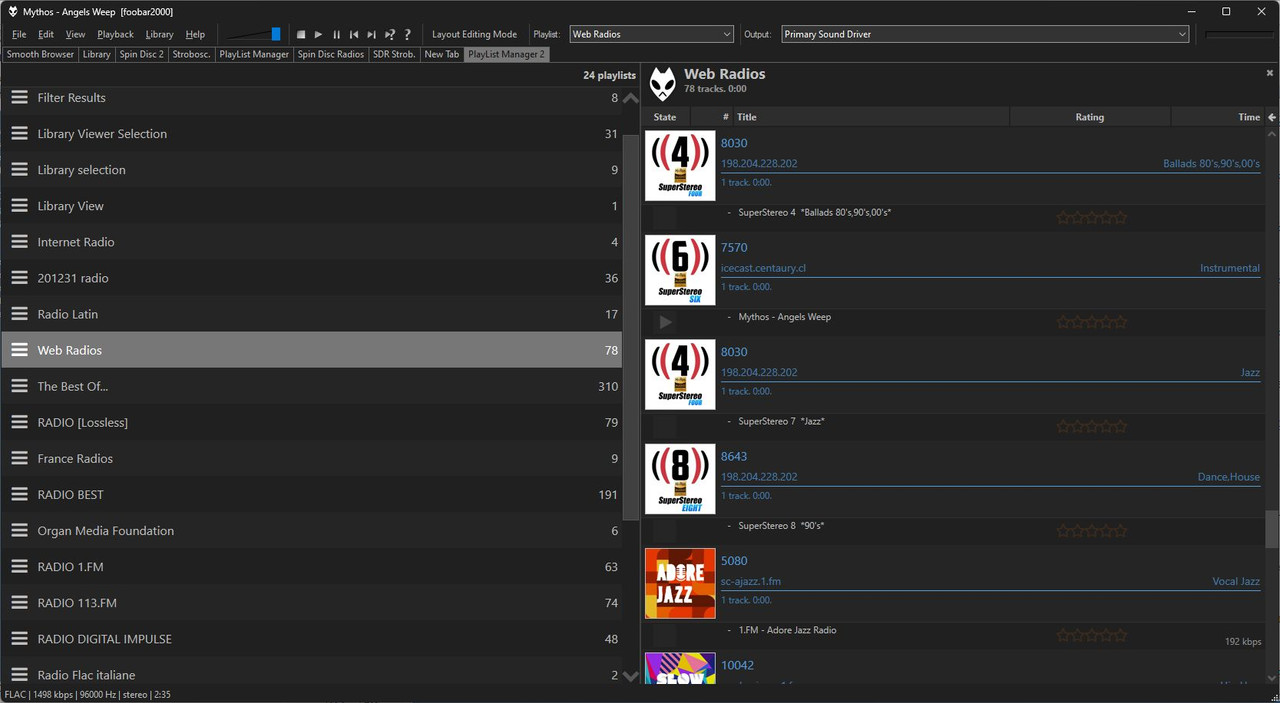The width and height of the screenshot is (1280, 703).
Task: Click the drag handle icon of Internet Radio
Action: tap(19, 241)
